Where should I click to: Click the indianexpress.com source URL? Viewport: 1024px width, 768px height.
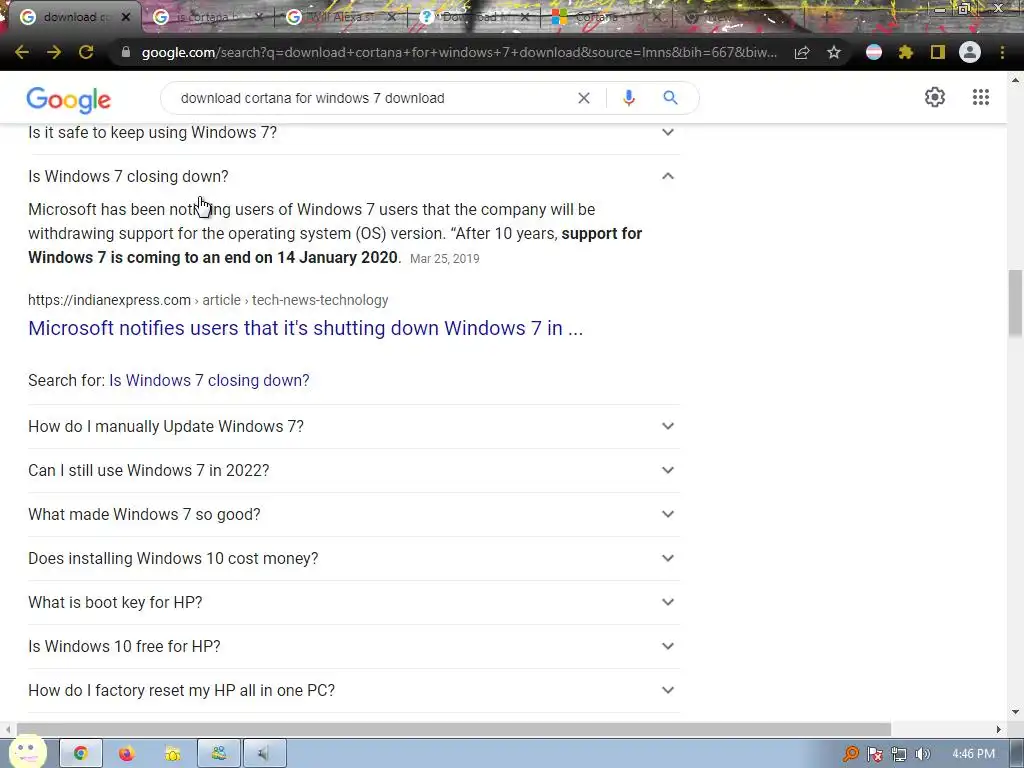(x=208, y=300)
